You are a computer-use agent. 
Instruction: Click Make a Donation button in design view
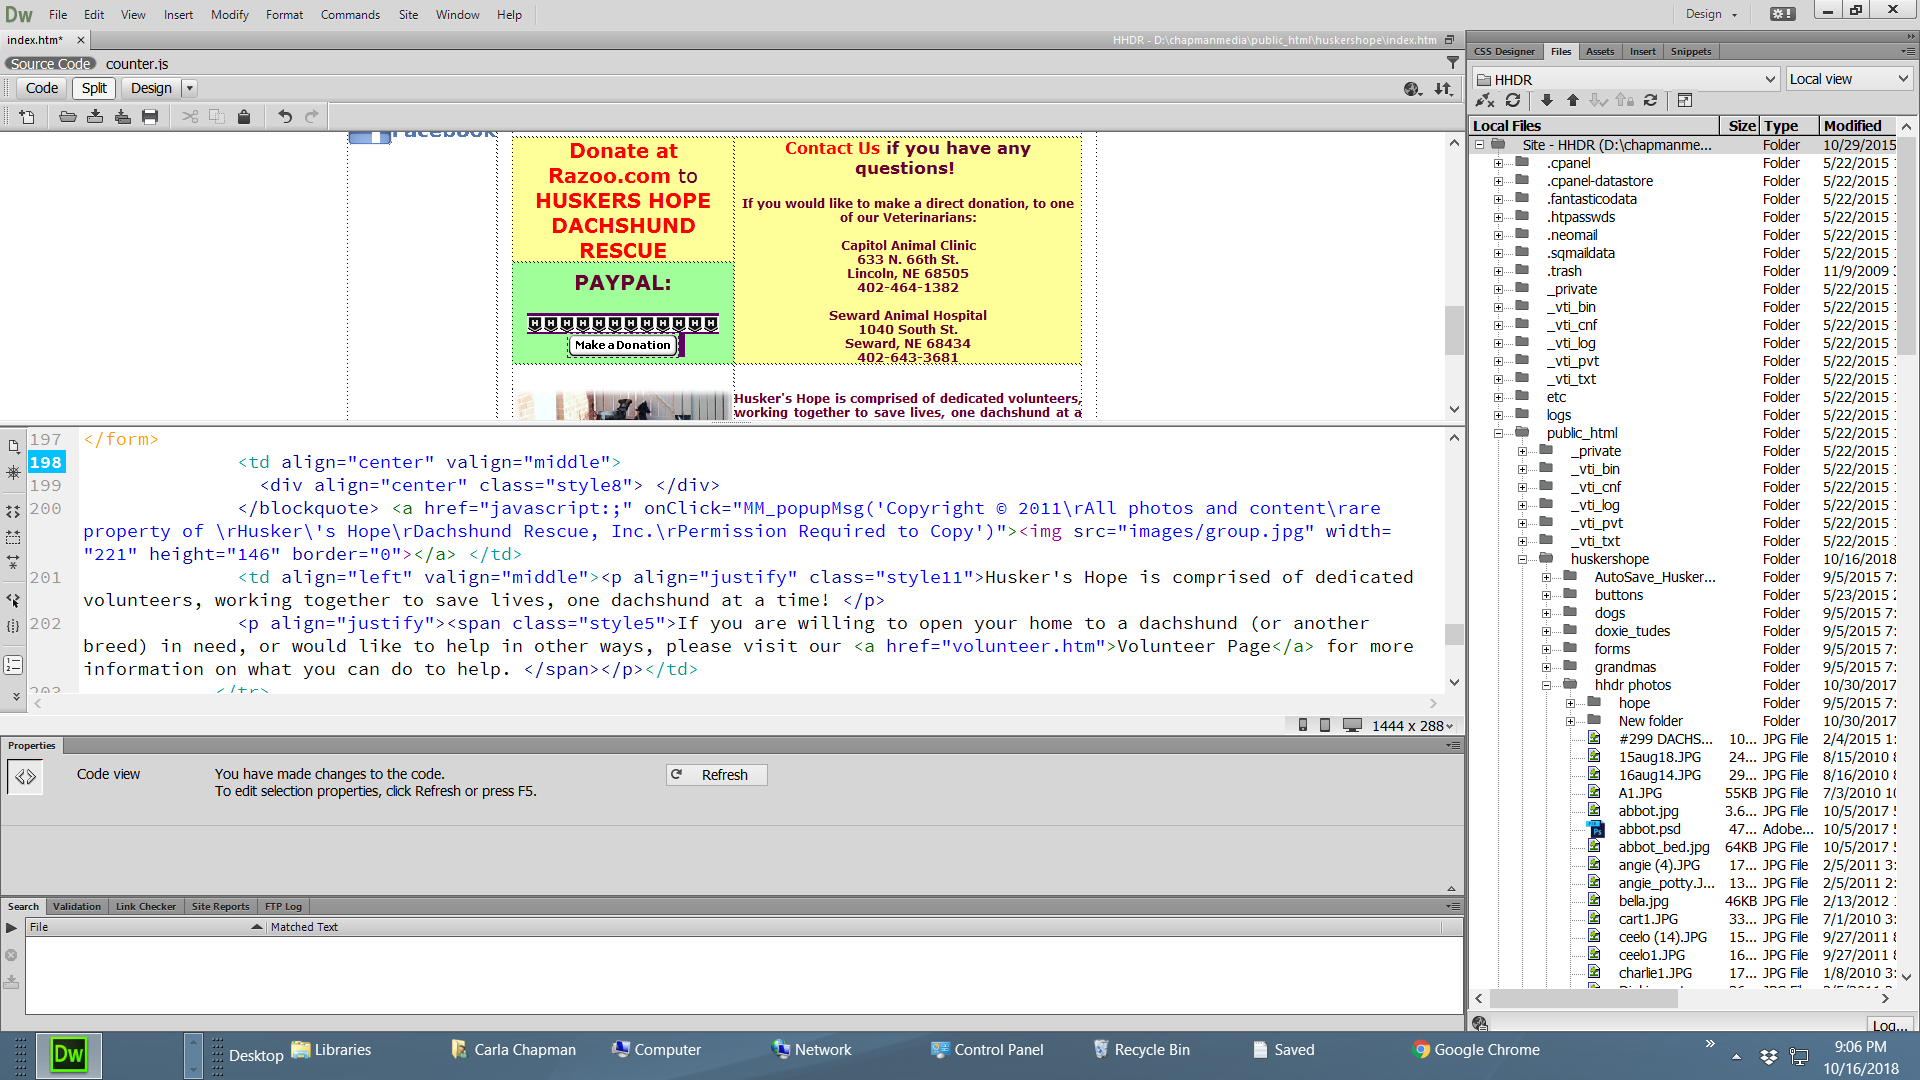point(623,345)
